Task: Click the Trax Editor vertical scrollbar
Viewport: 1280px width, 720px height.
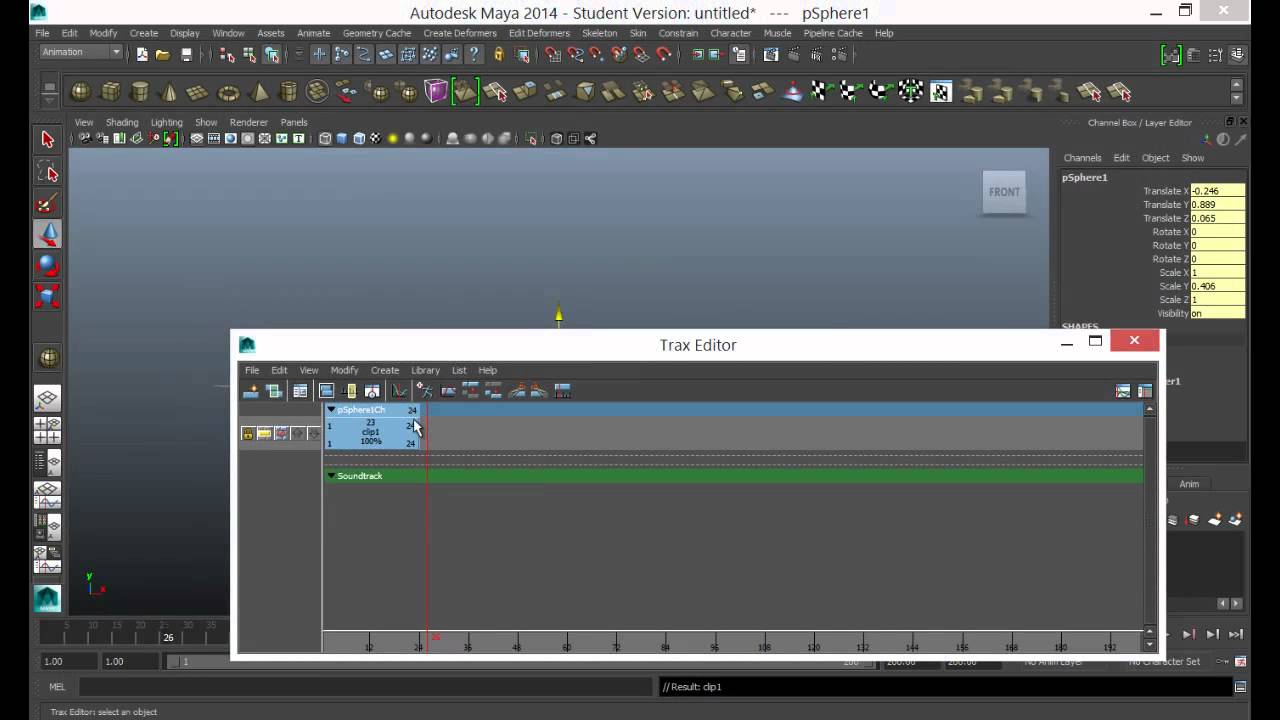Action: coord(1149,516)
